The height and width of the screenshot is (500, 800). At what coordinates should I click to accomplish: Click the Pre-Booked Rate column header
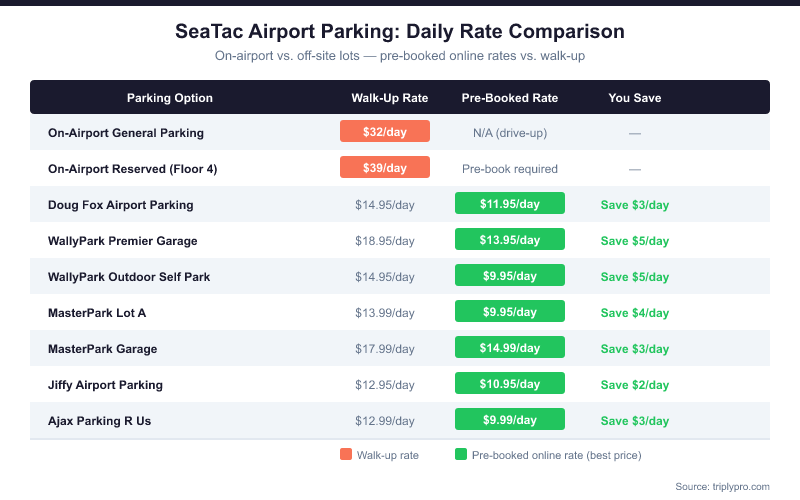510,98
